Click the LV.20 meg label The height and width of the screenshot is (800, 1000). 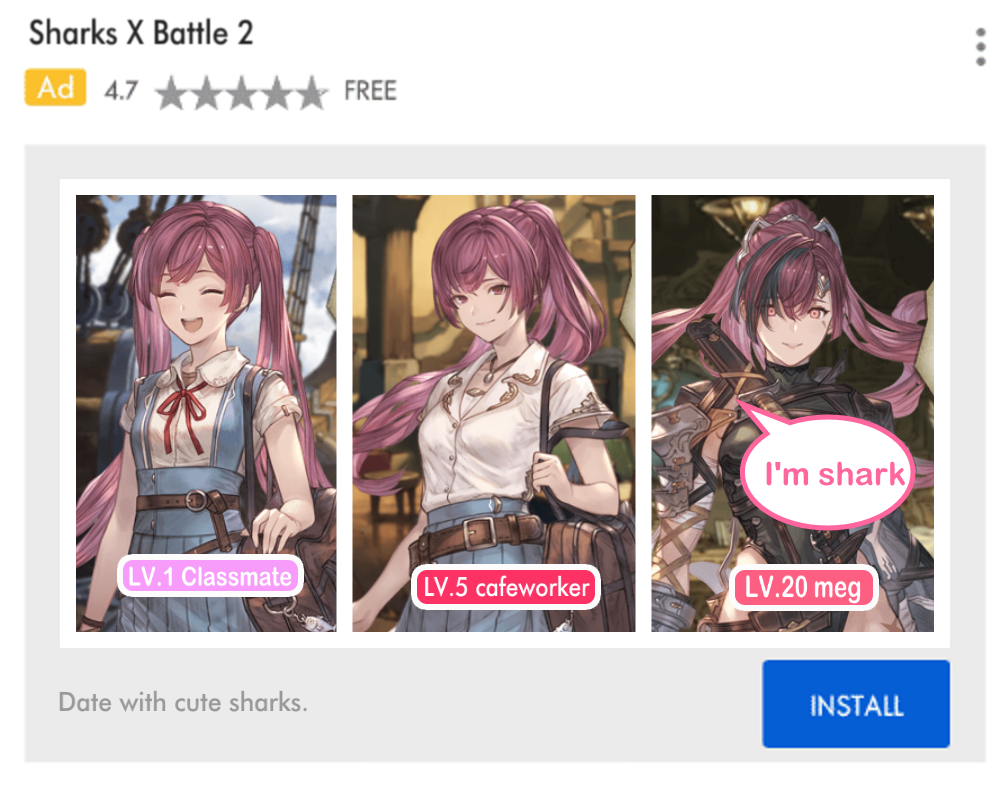(804, 588)
